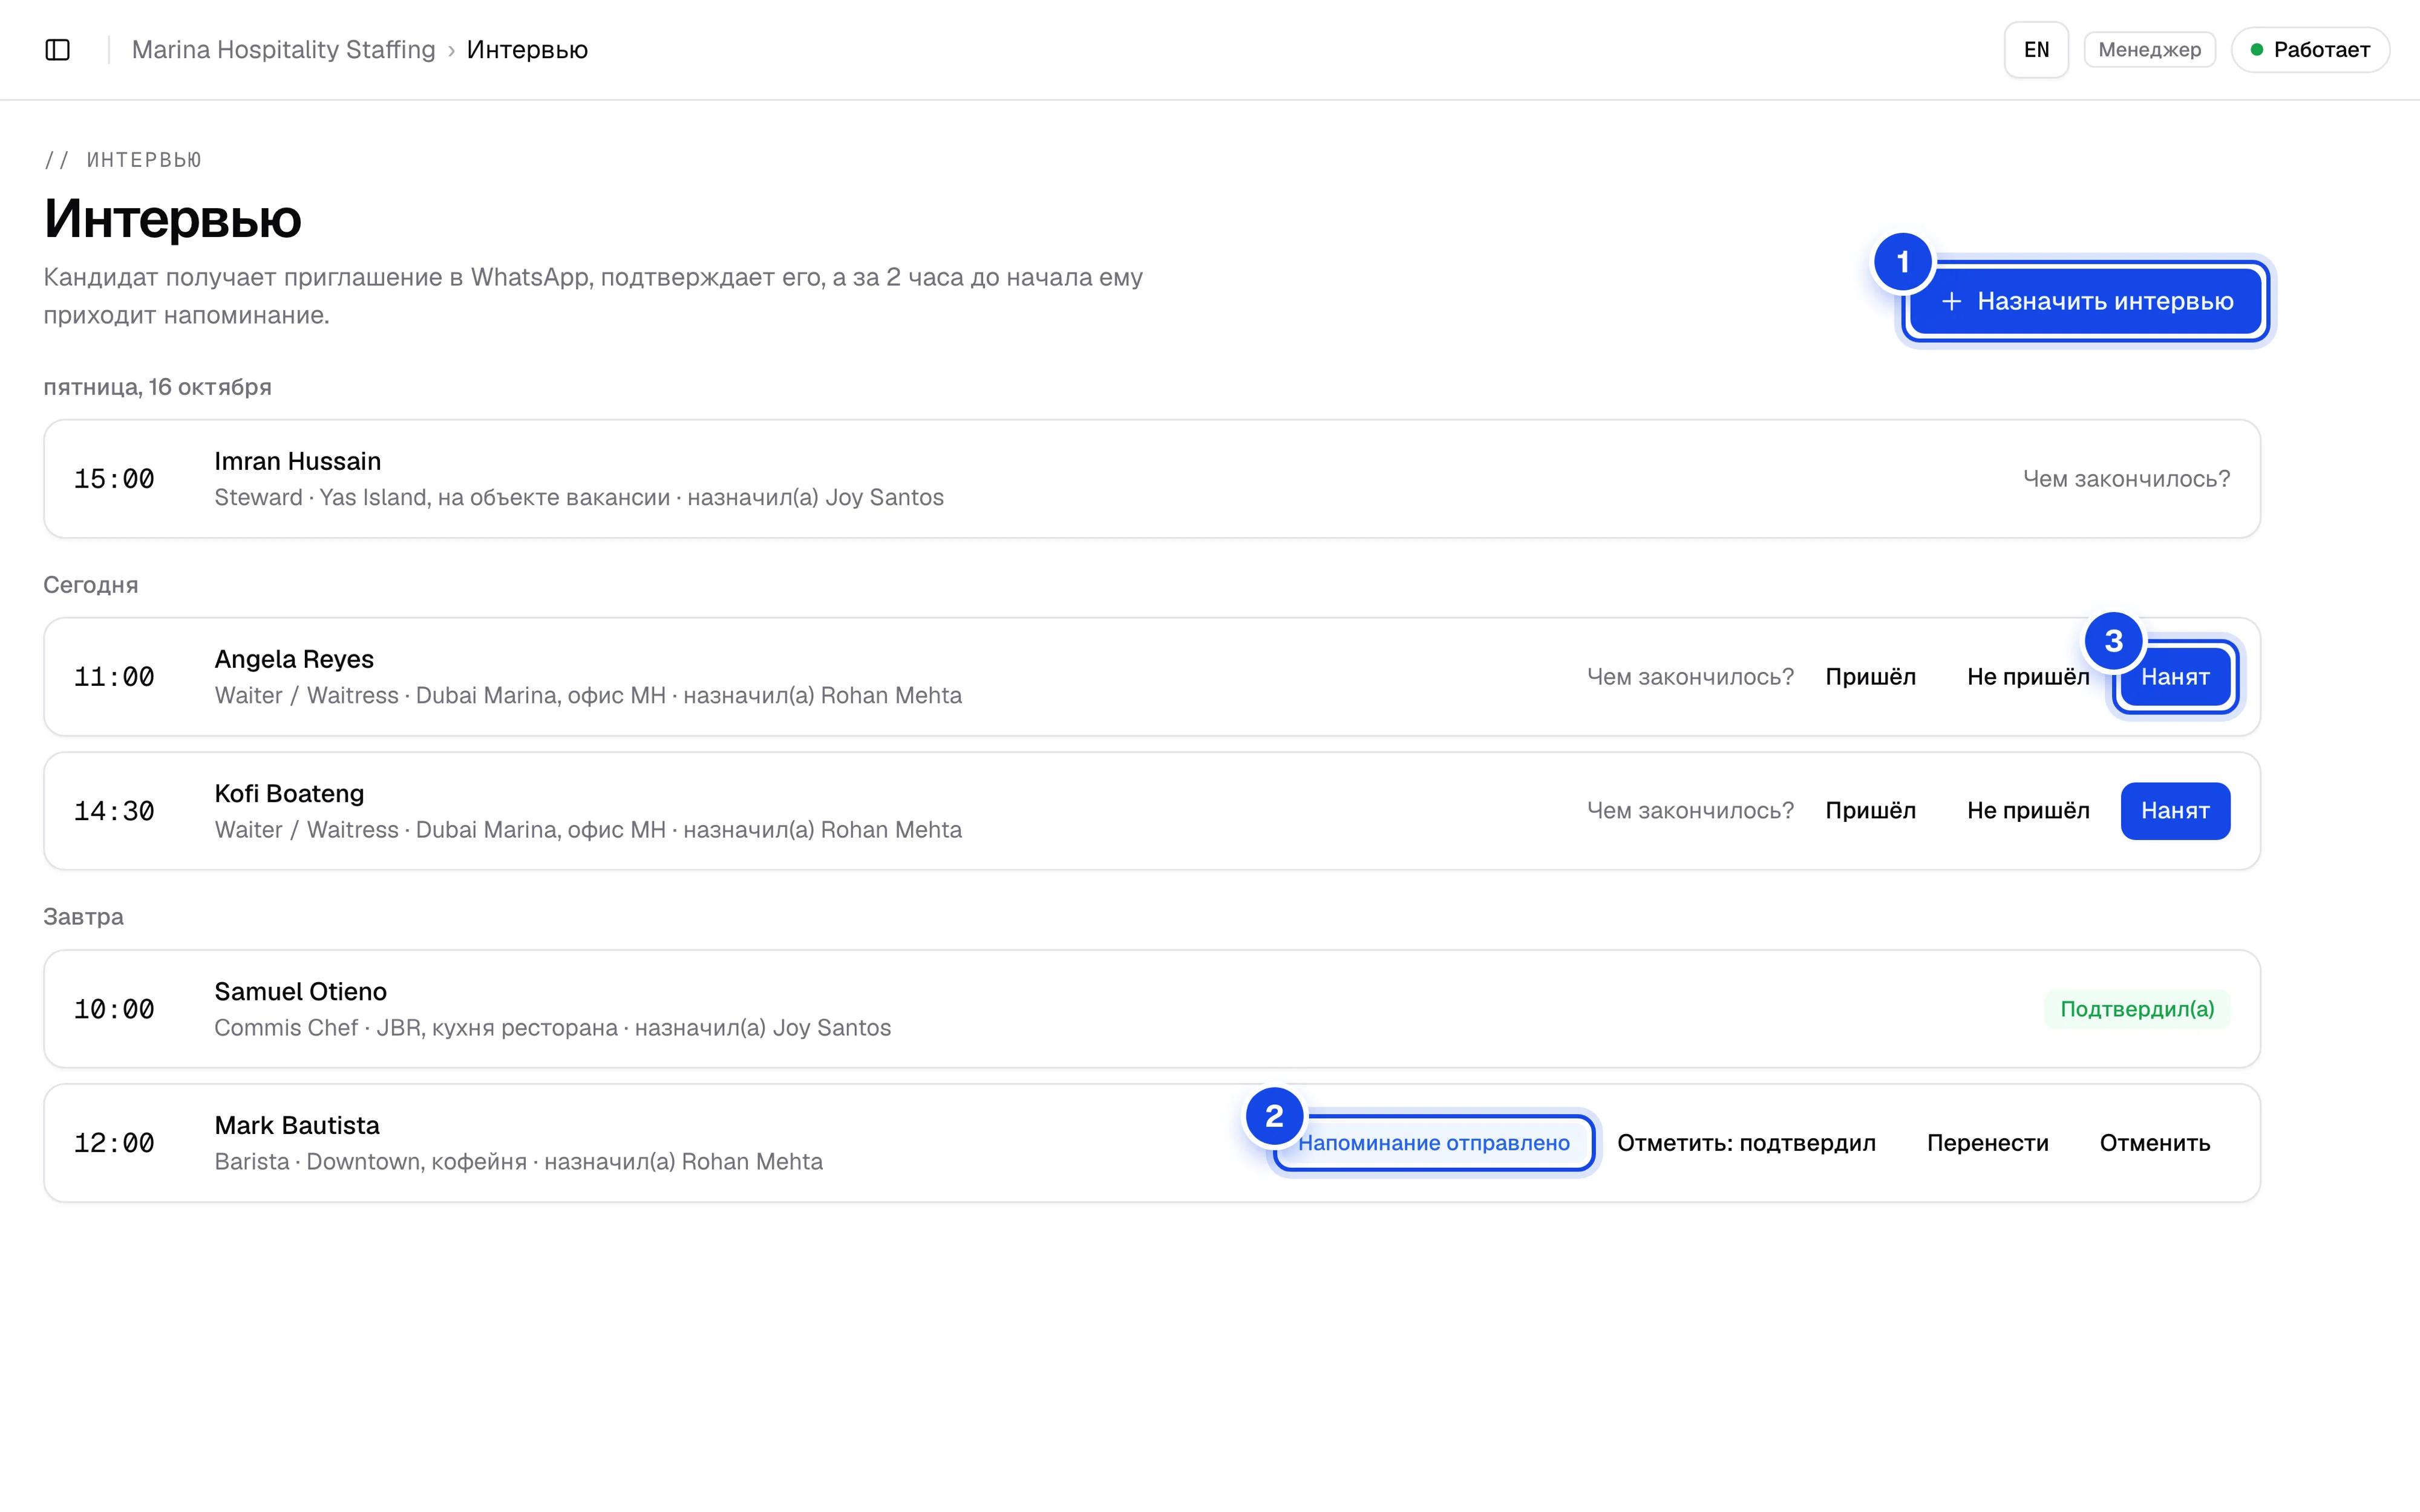Screen dimensions: 2420x1512
Task: Mark Kofi Boateng as Не пришёл
Action: point(2028,811)
